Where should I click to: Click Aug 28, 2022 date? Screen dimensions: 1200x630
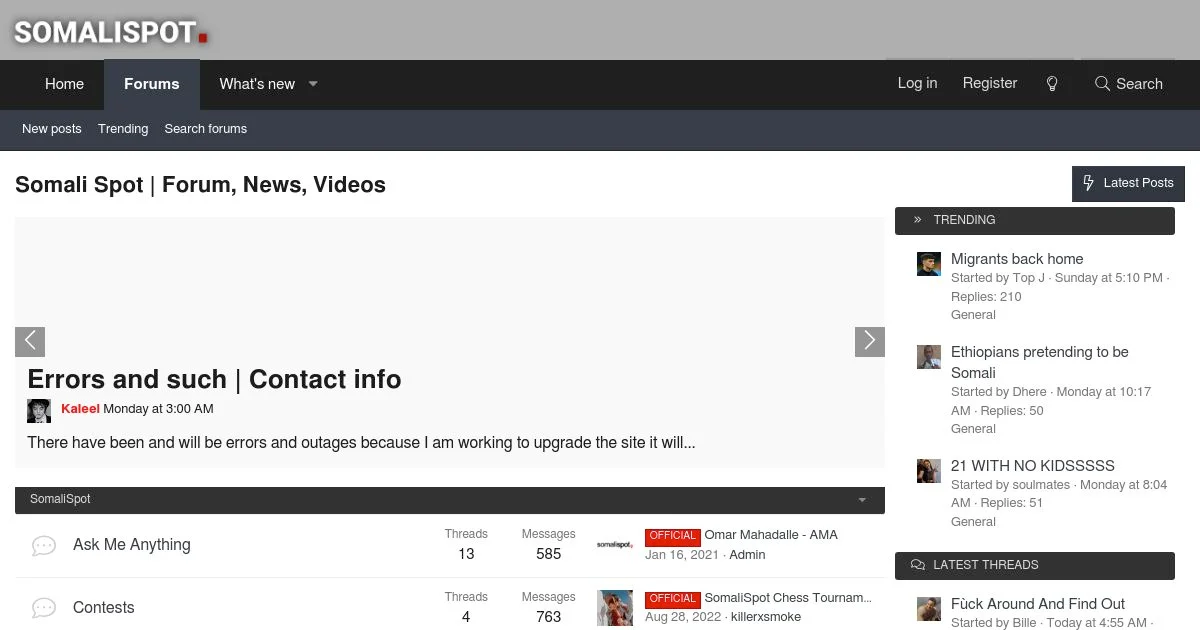pos(683,617)
